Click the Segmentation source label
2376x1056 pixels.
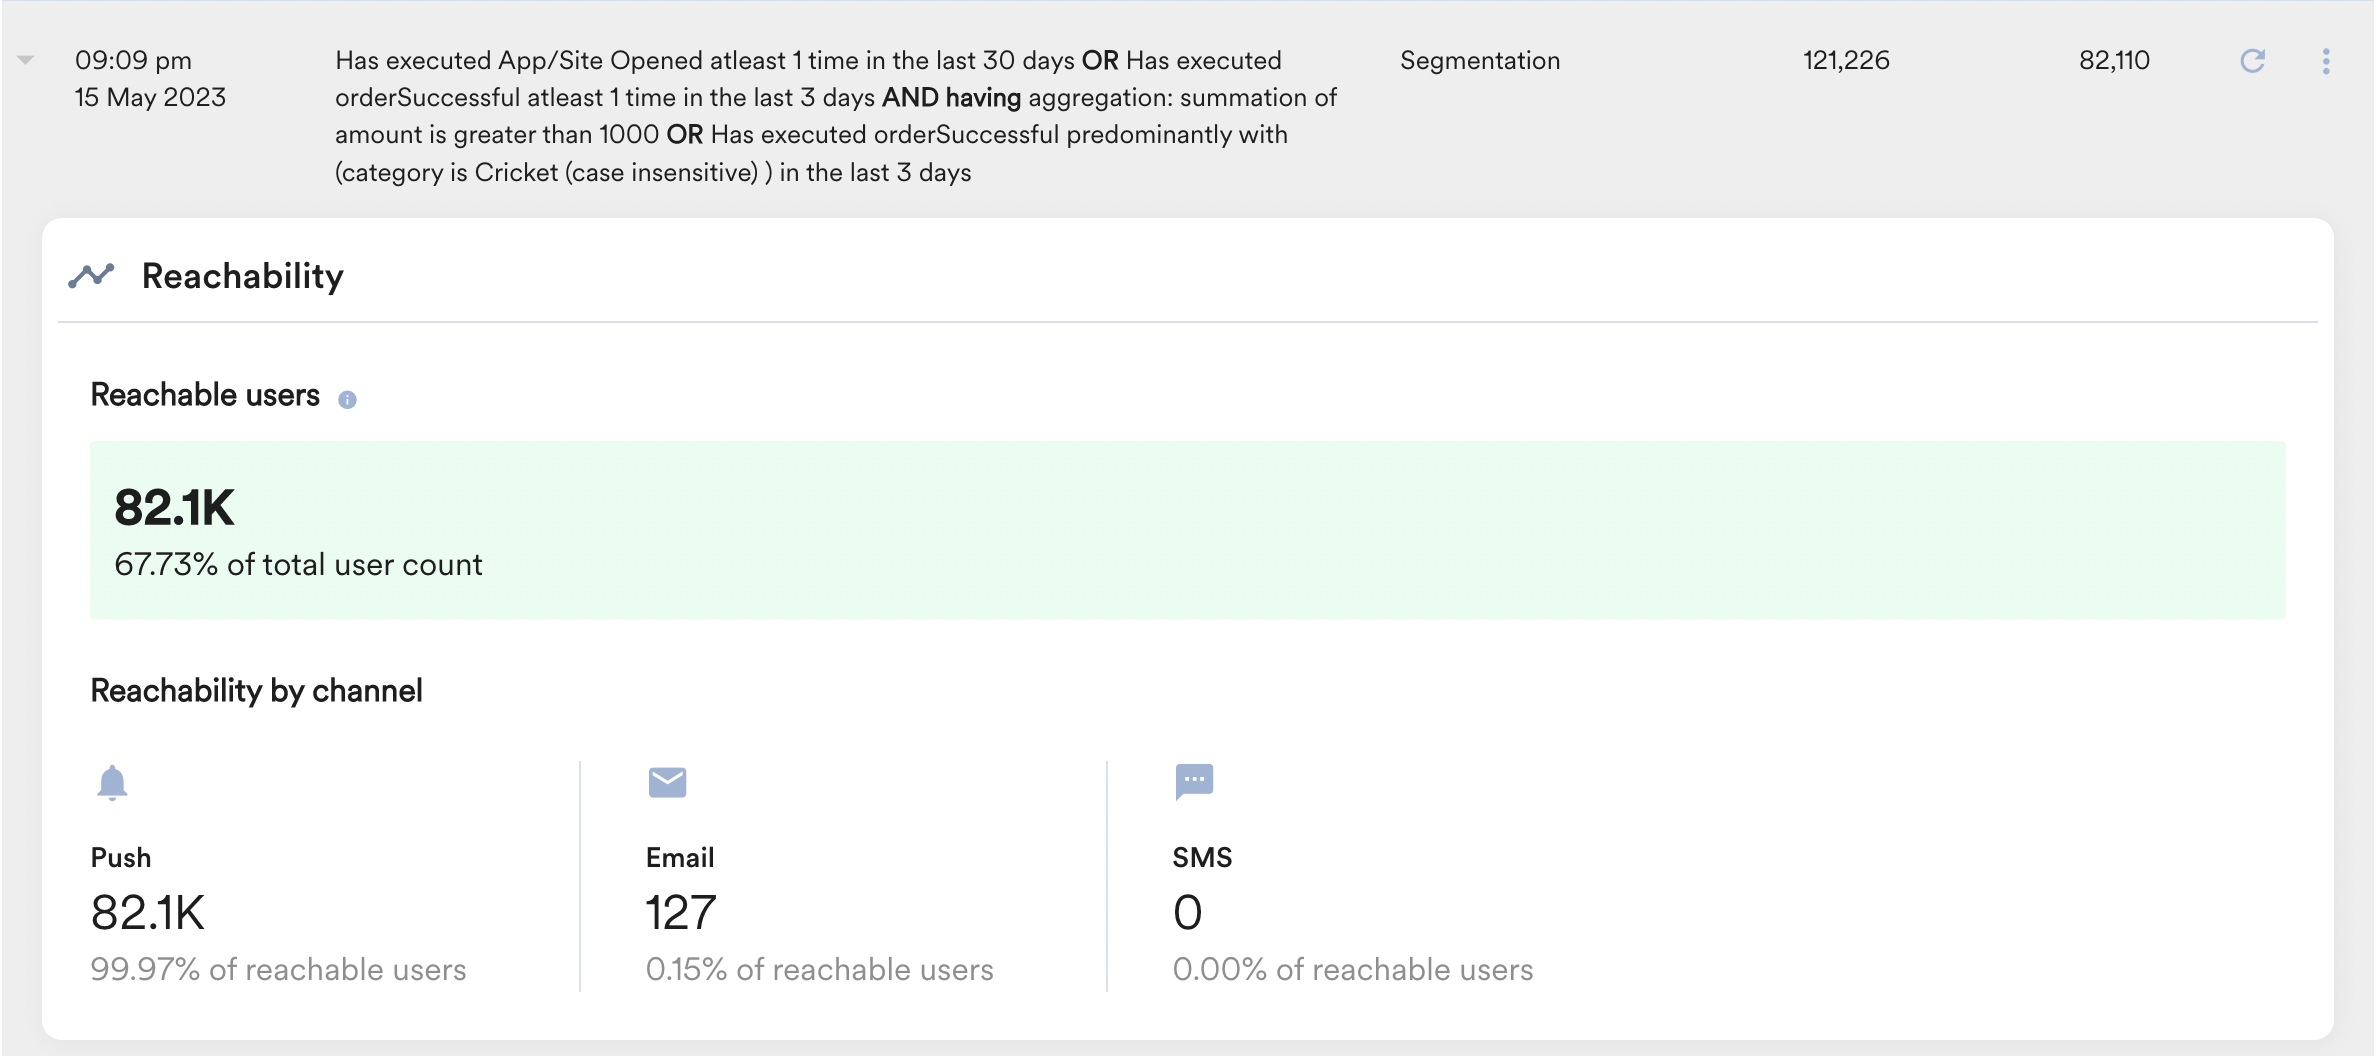pyautogui.click(x=1480, y=61)
